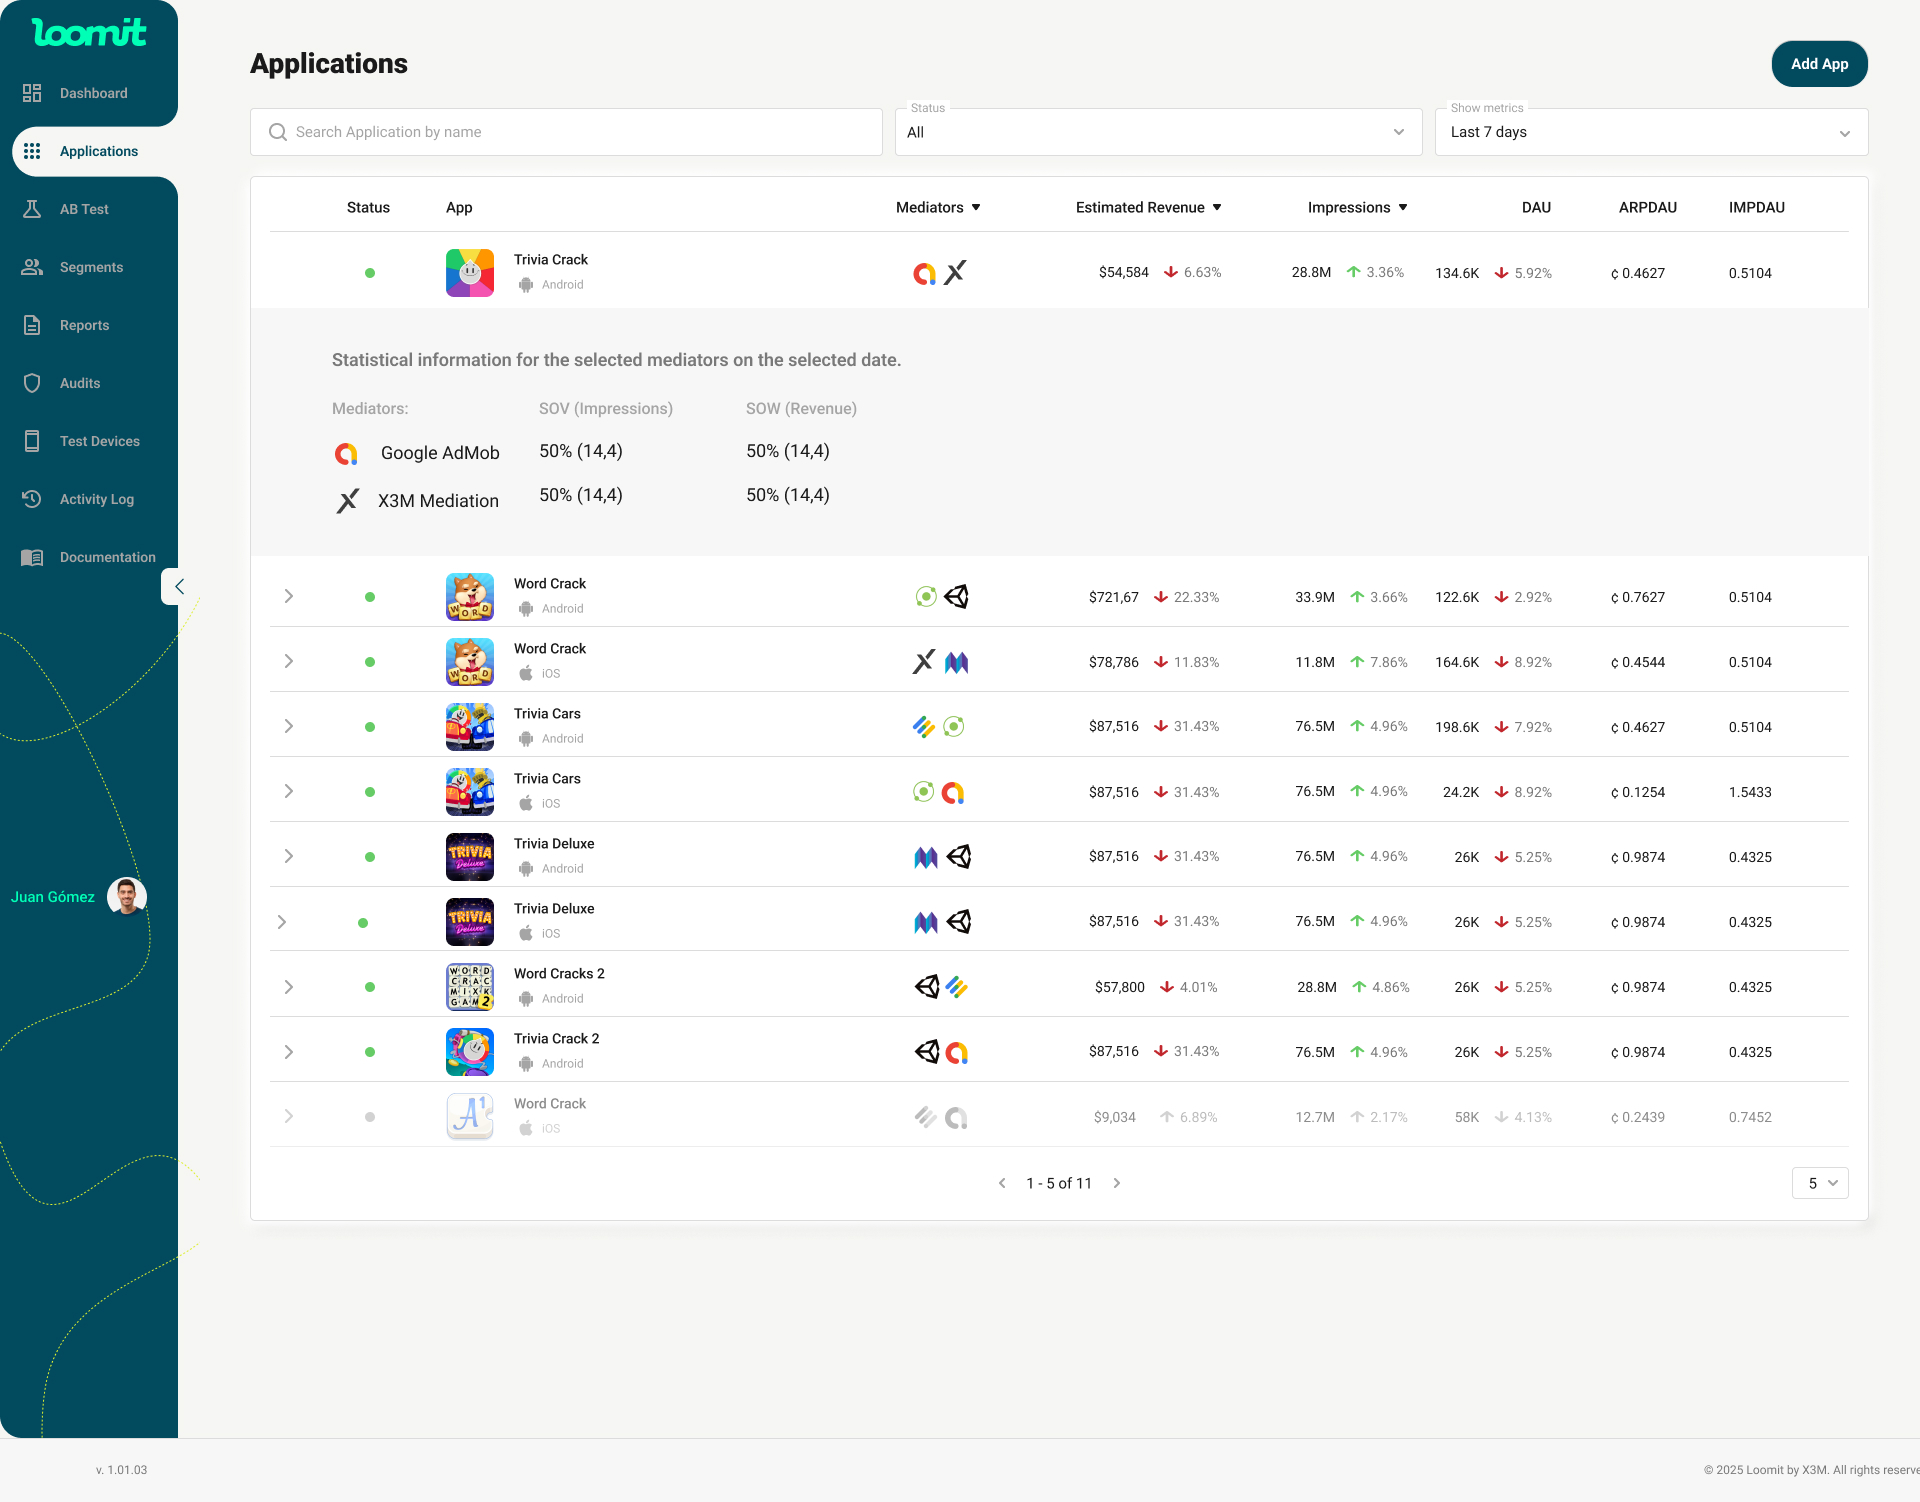Open the Show metrics Last 7 days dropdown
The height and width of the screenshot is (1502, 1920).
coord(1651,132)
